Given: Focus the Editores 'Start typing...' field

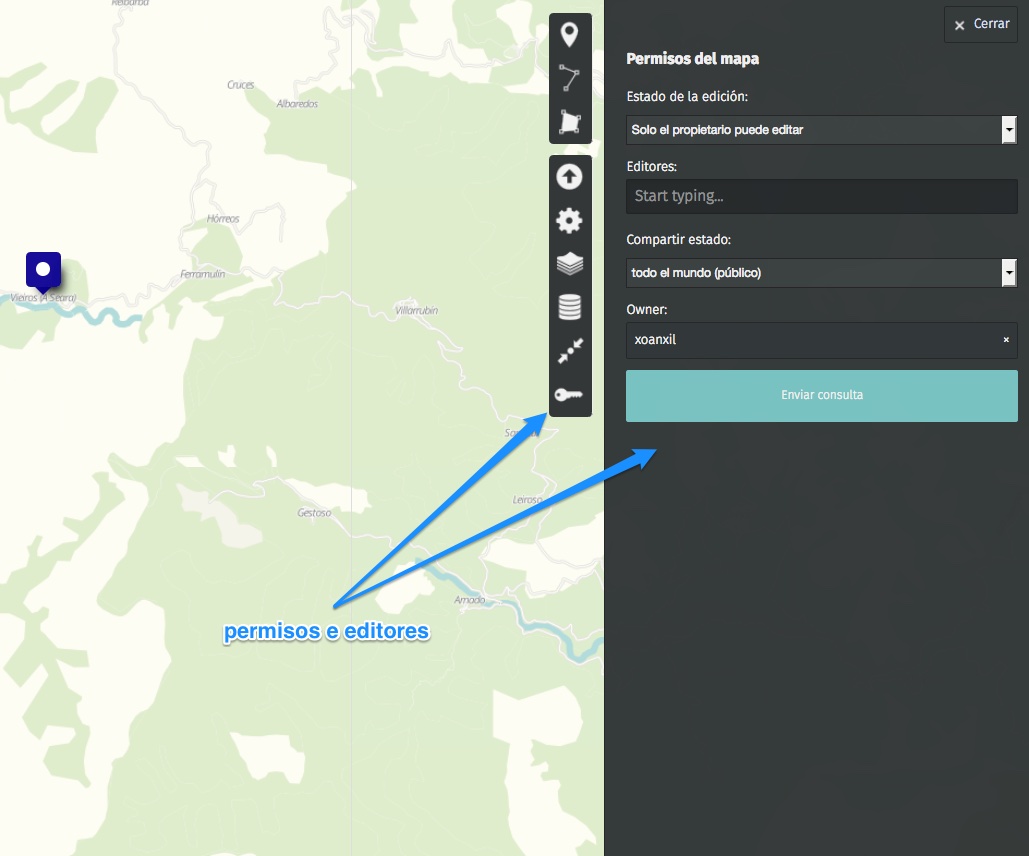Looking at the screenshot, I should [x=820, y=196].
